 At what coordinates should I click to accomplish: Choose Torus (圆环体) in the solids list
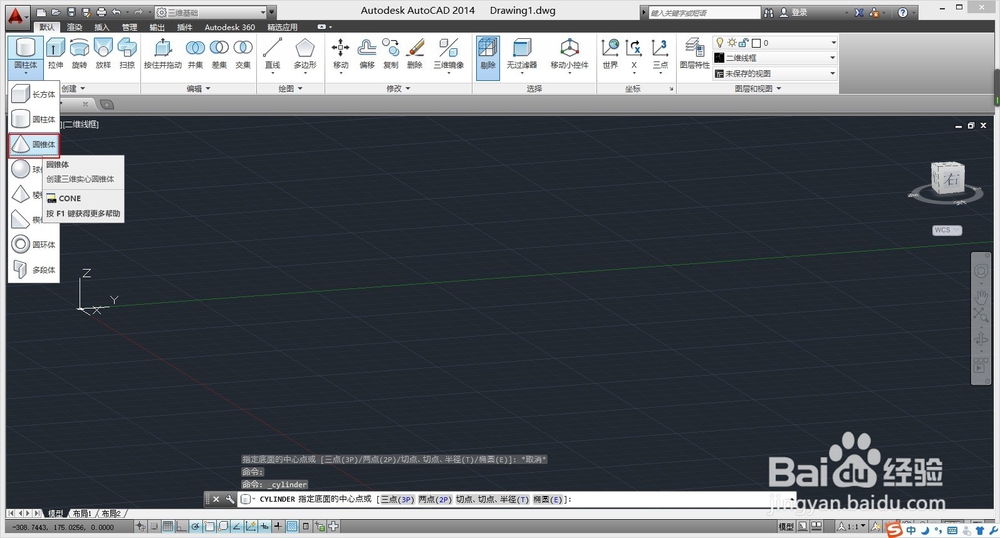pos(34,245)
